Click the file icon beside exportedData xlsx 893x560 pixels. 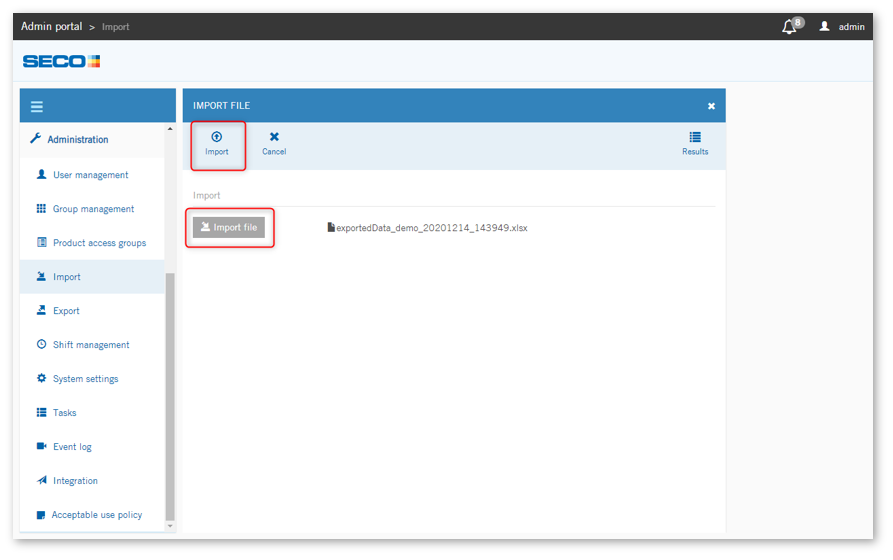click(x=331, y=227)
